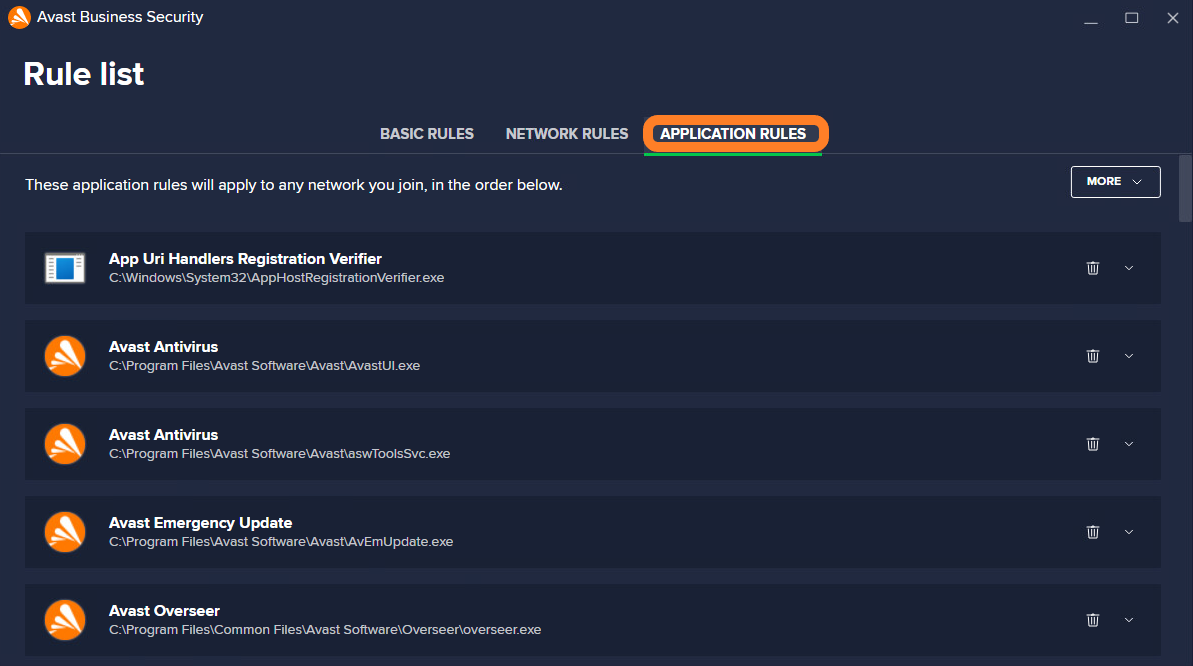Select the Application Rules tab
Screen dimensions: 1193x666
coord(733,134)
